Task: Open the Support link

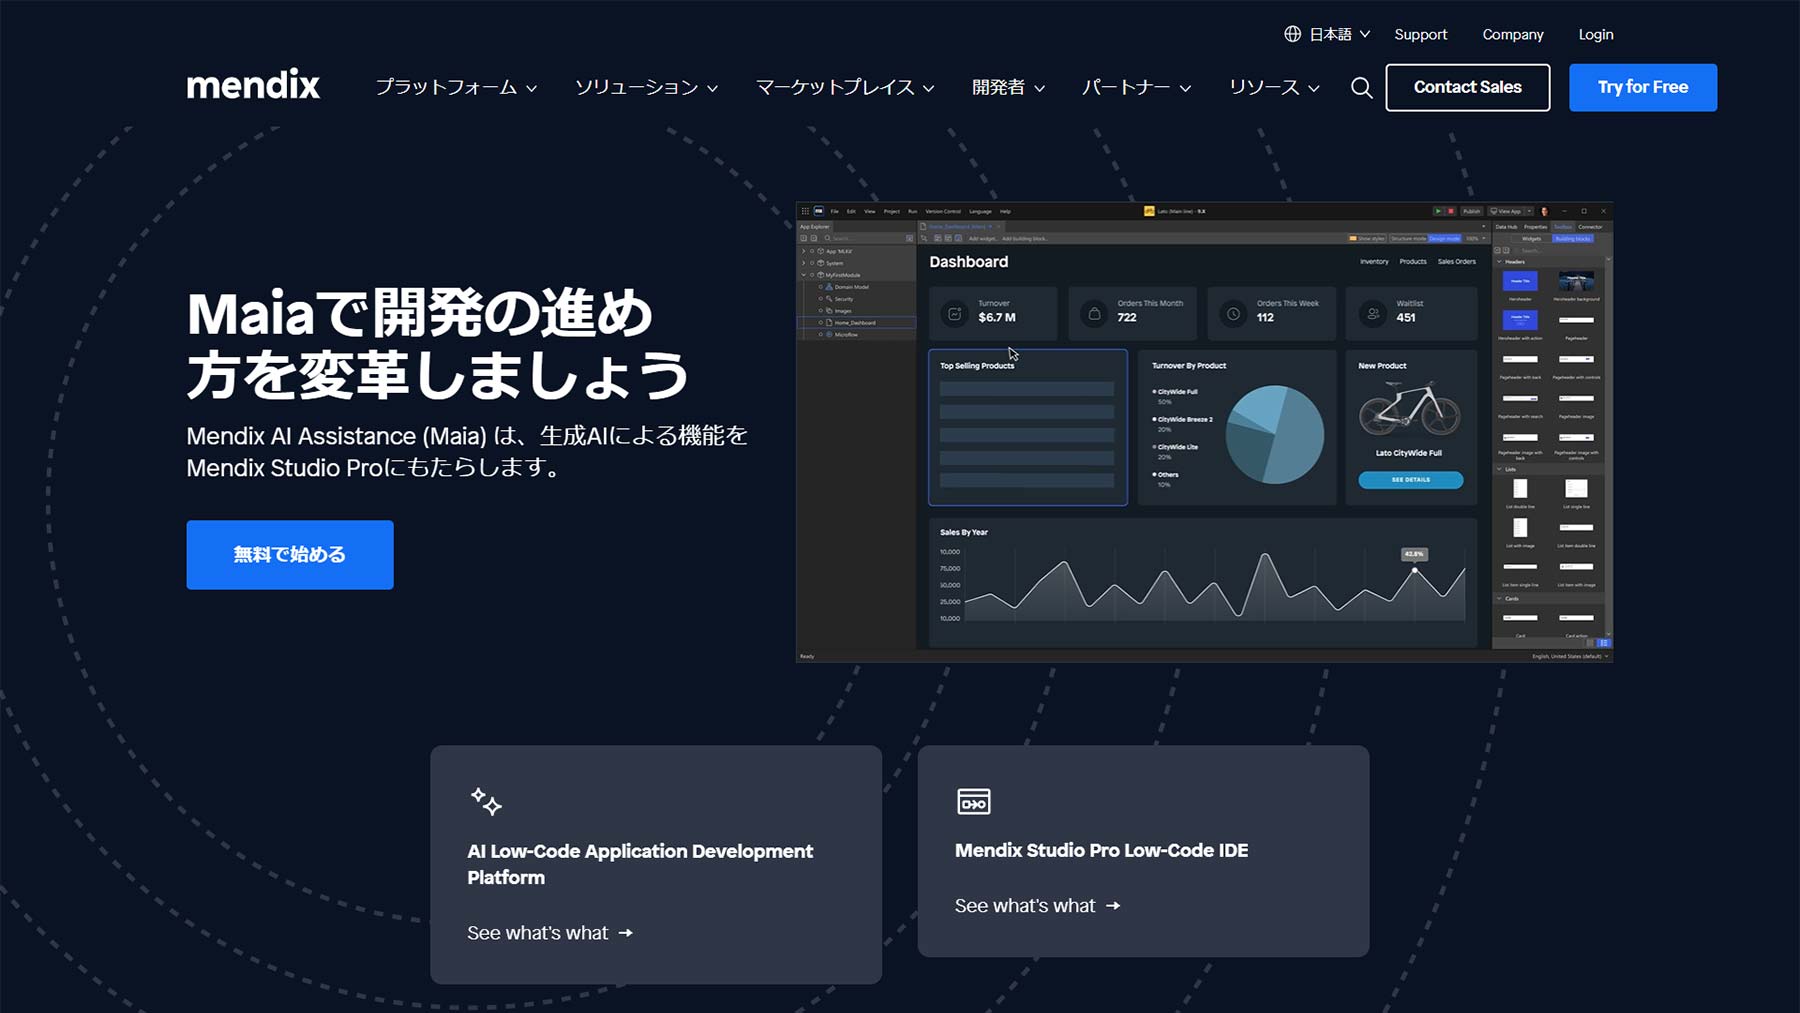Action: [1420, 34]
